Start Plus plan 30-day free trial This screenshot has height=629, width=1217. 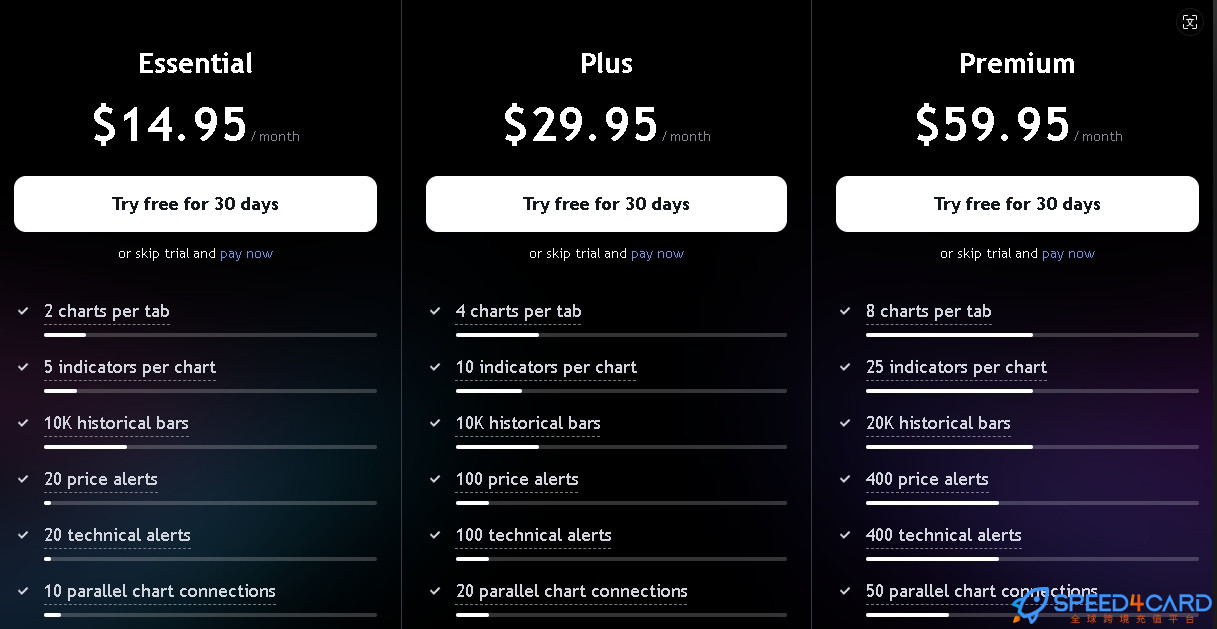pos(606,204)
